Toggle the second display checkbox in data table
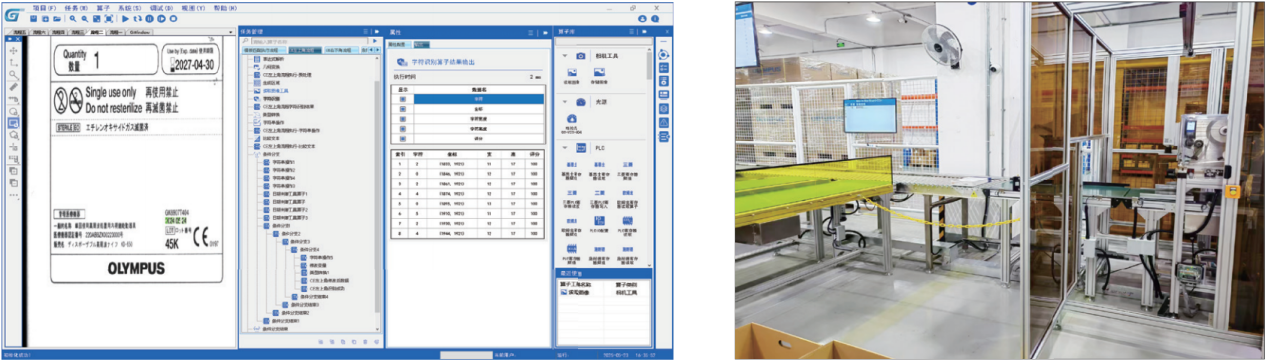1268x362 pixels. pyautogui.click(x=403, y=108)
